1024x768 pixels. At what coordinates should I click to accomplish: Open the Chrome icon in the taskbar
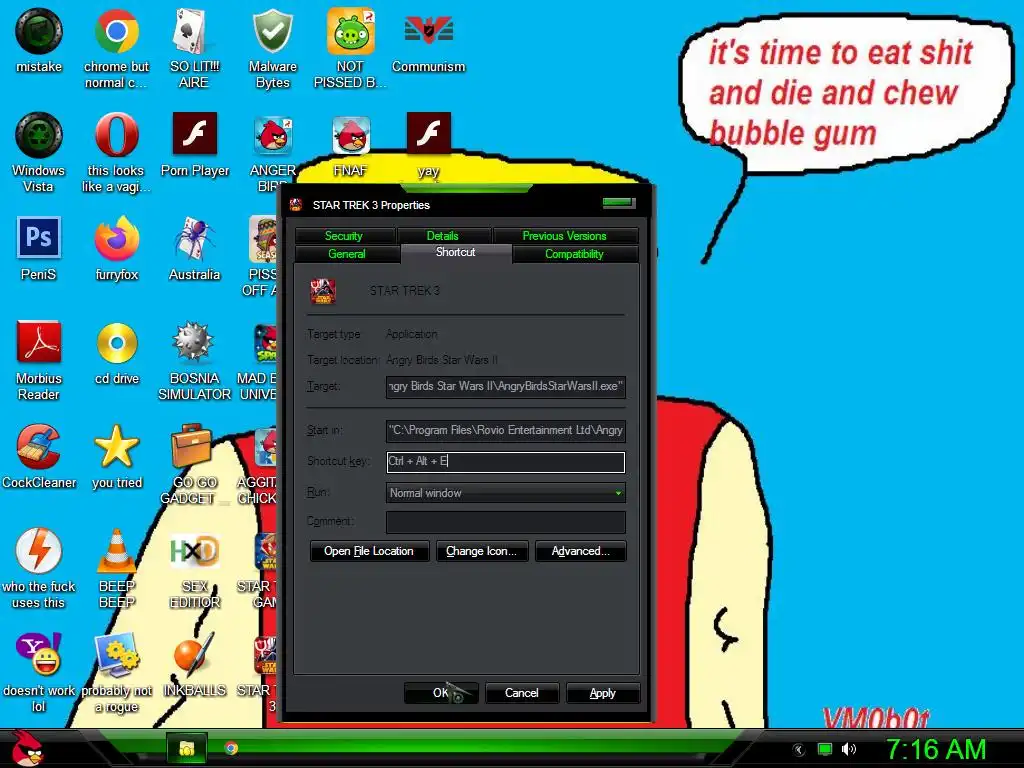231,748
